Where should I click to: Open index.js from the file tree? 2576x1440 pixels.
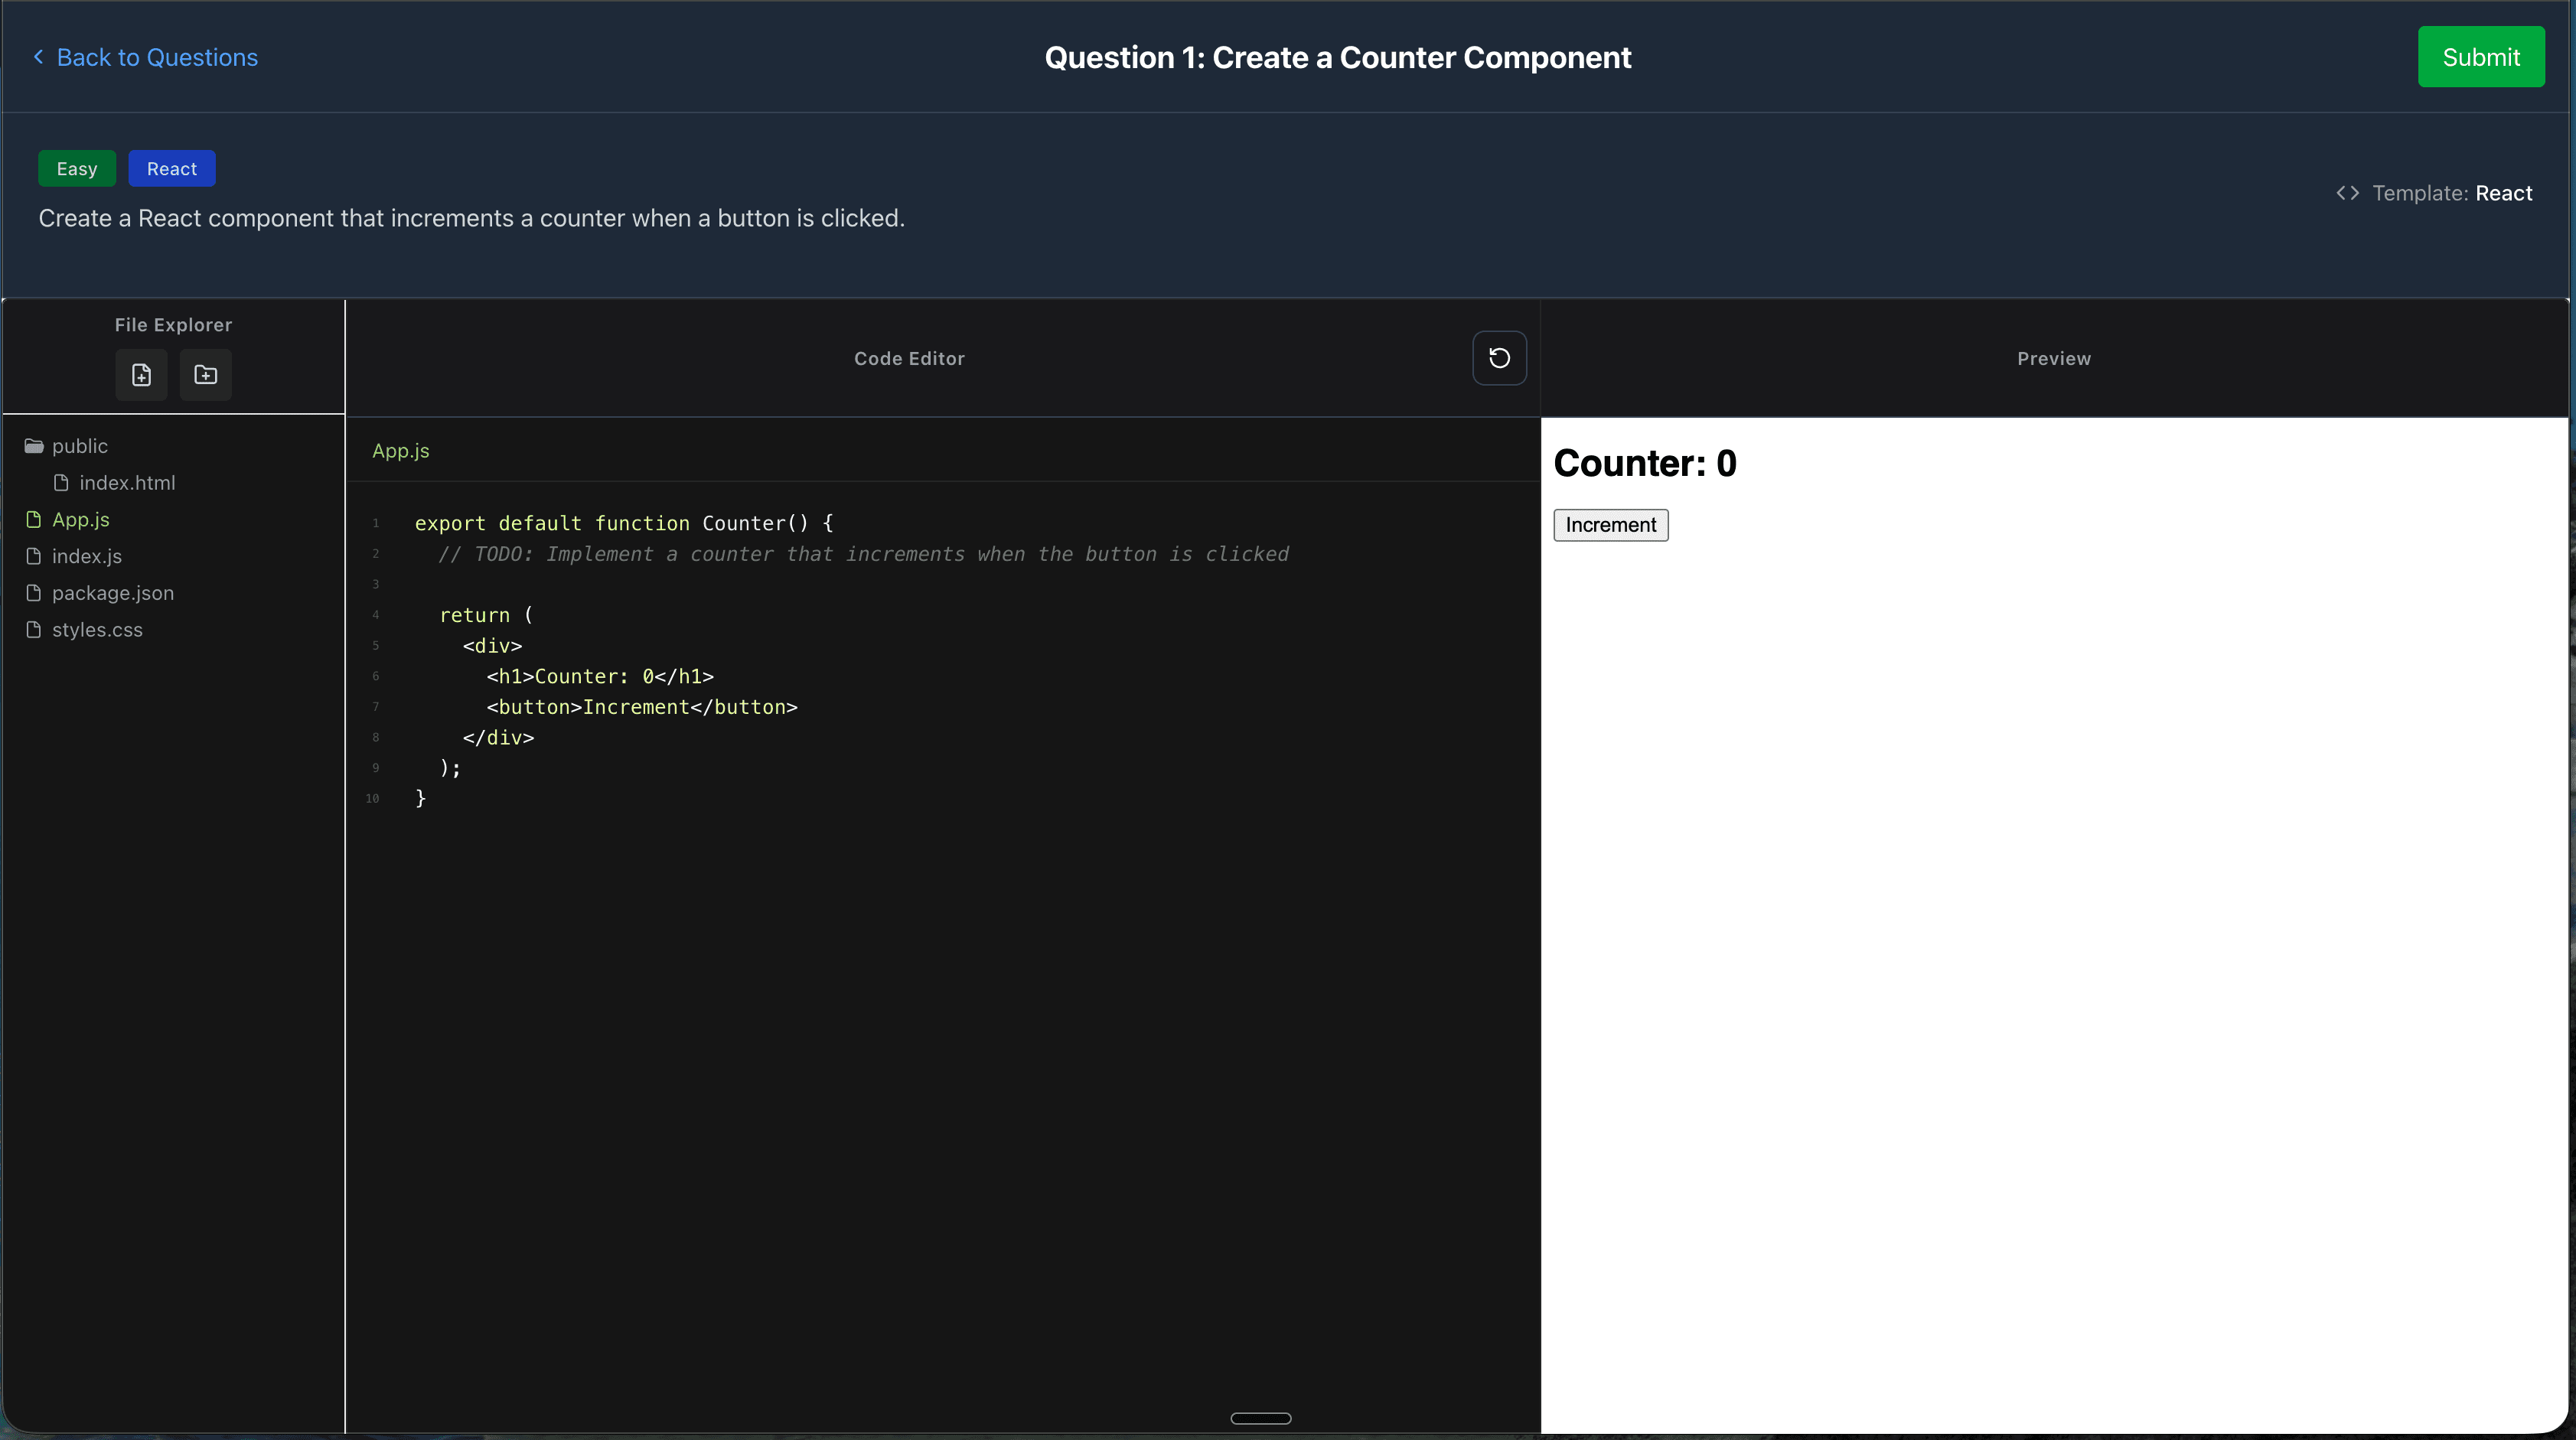(x=86, y=556)
